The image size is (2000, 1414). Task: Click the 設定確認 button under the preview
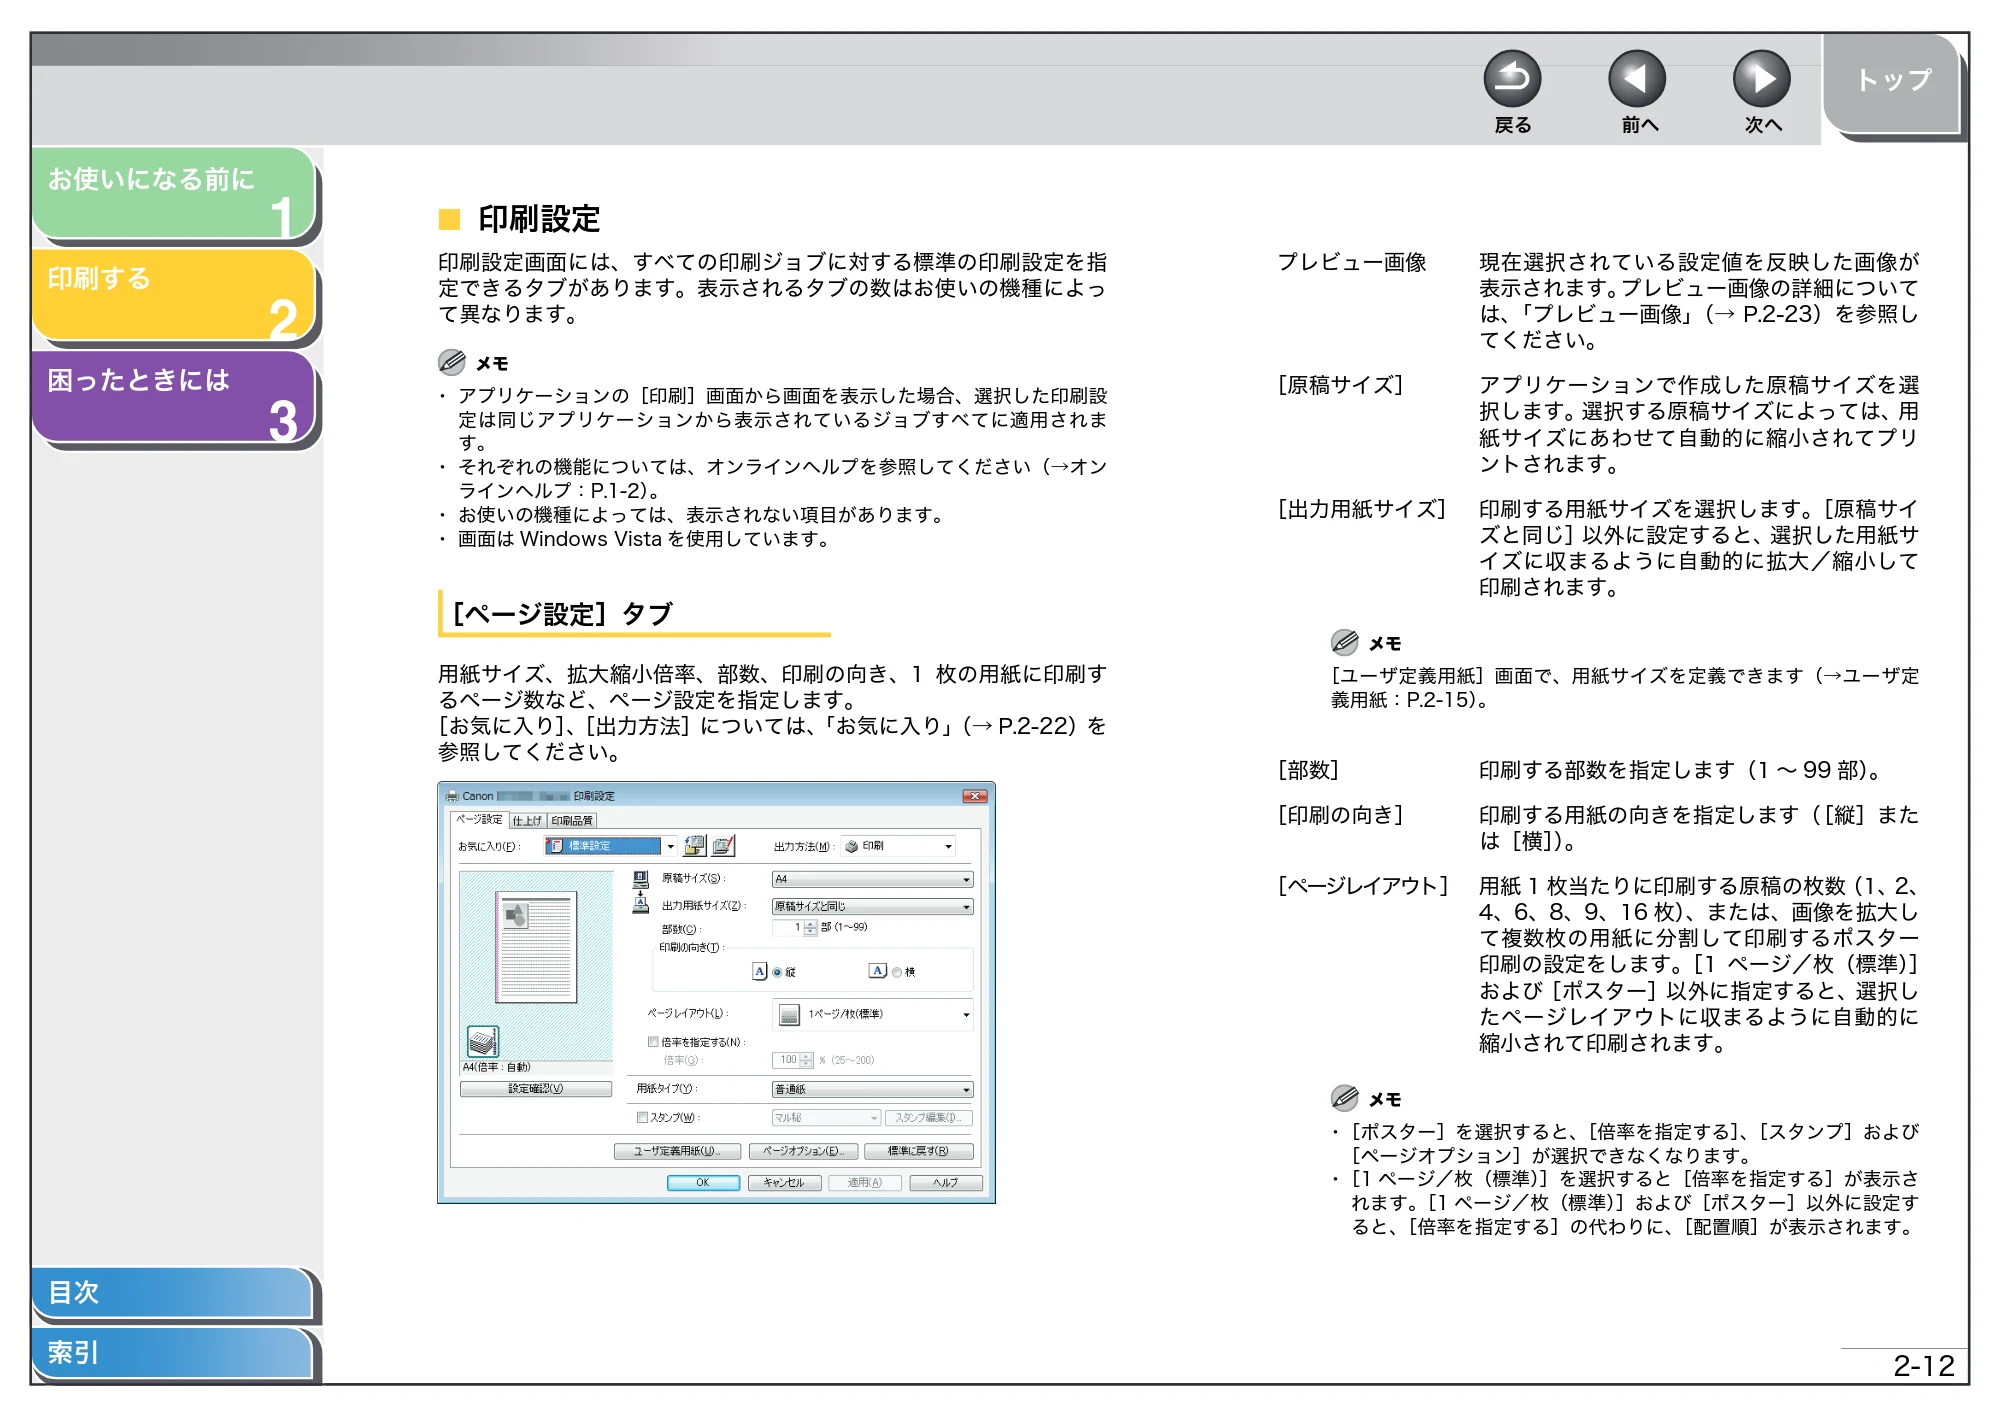(536, 1089)
